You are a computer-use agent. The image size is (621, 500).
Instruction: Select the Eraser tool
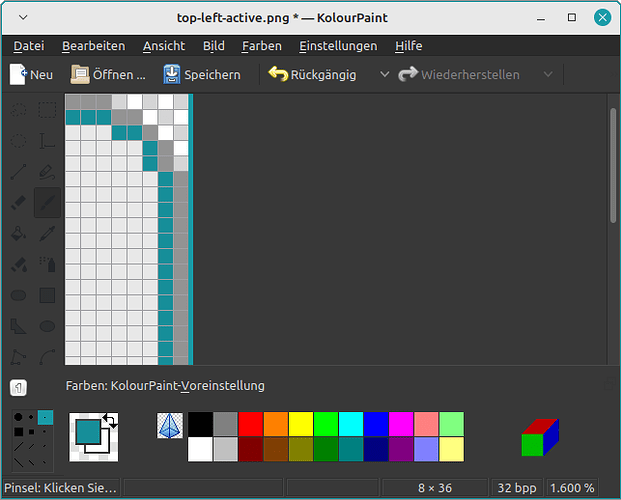[18, 202]
